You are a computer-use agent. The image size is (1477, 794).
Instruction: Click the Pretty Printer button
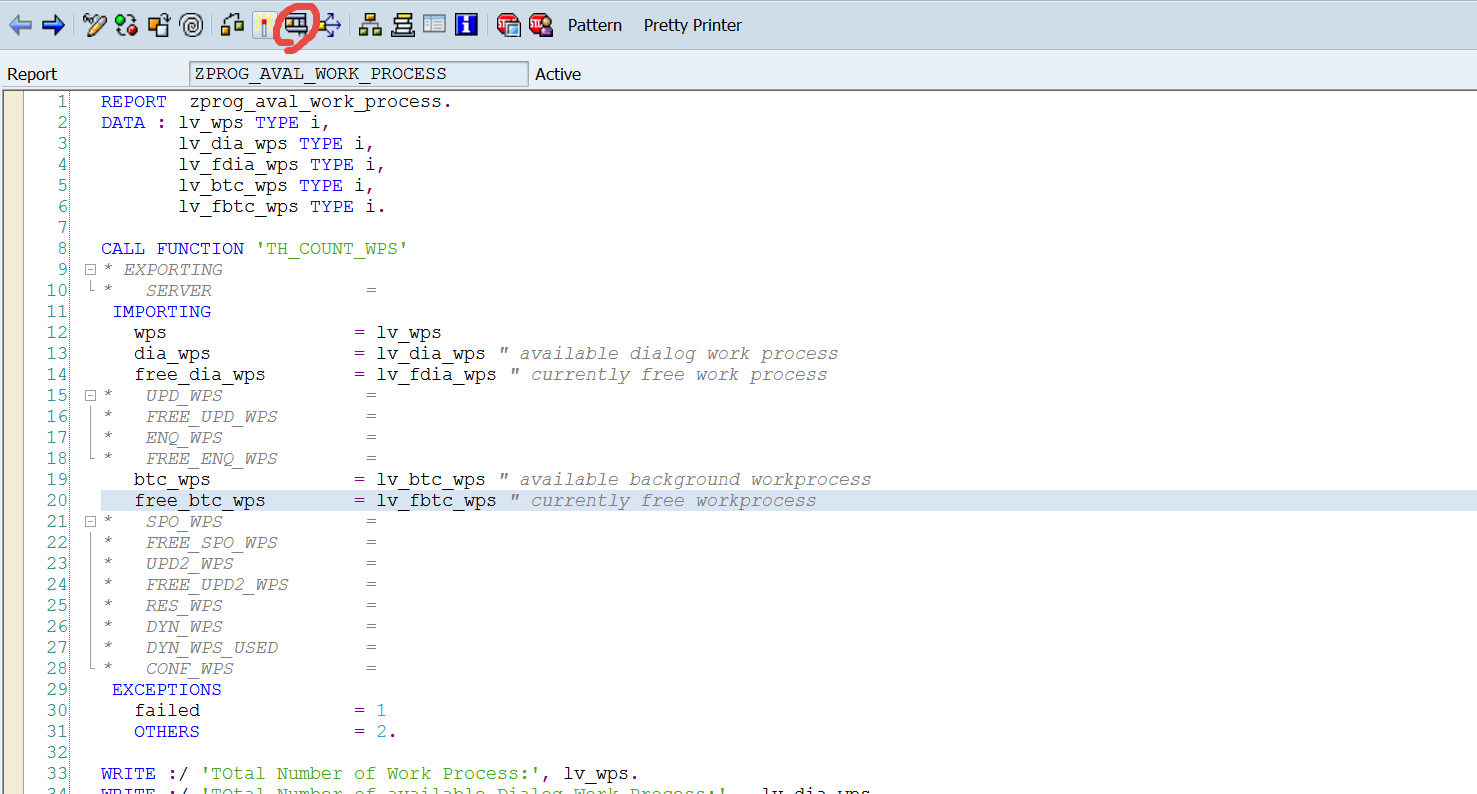[x=692, y=25]
